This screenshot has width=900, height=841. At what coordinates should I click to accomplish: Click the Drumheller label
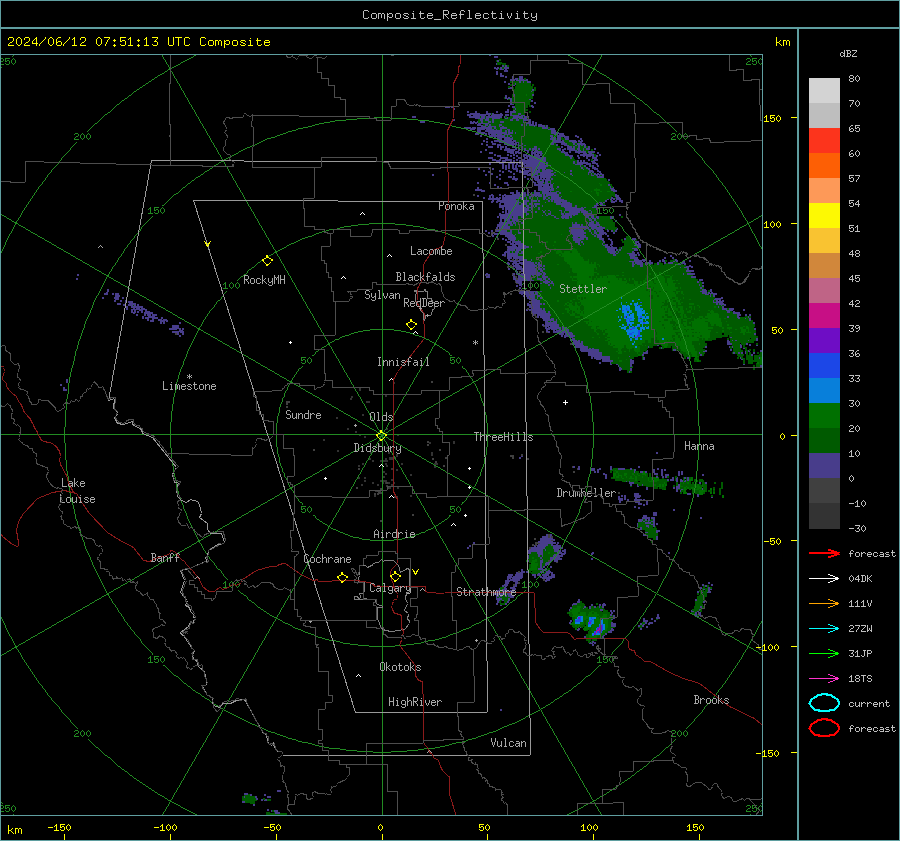tap(586, 493)
